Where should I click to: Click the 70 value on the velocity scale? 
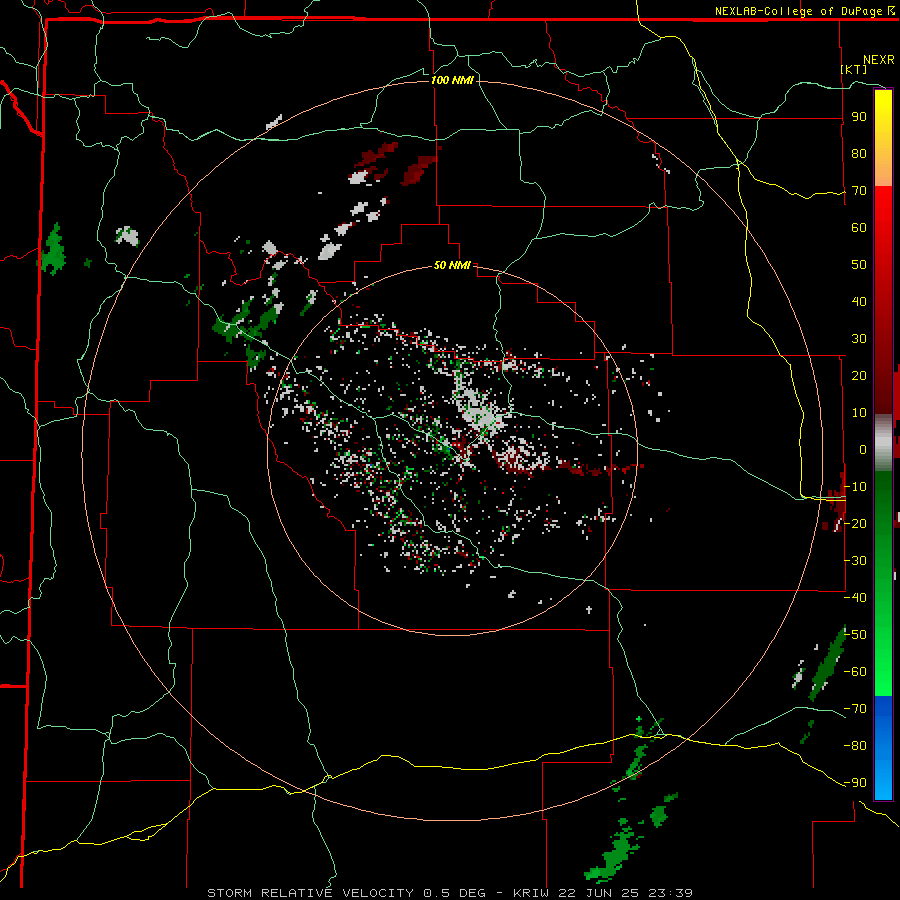pyautogui.click(x=859, y=191)
